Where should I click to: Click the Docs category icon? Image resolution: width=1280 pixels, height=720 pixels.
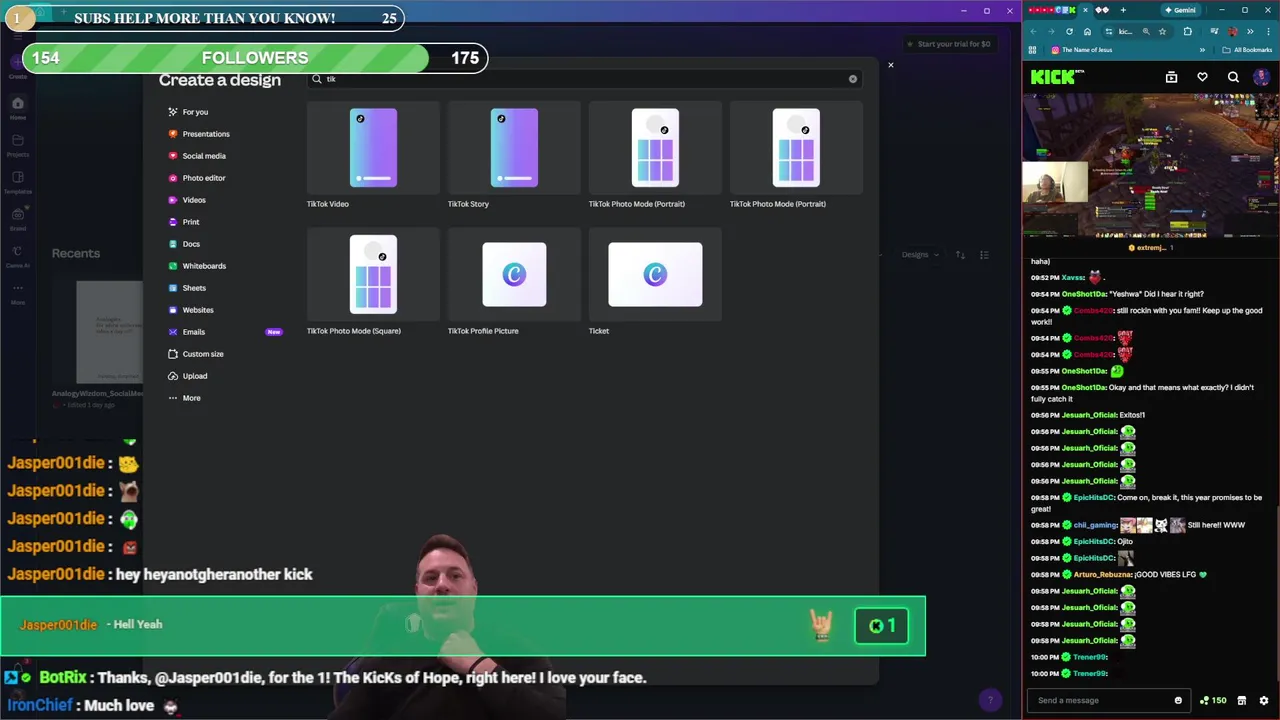pyautogui.click(x=173, y=244)
